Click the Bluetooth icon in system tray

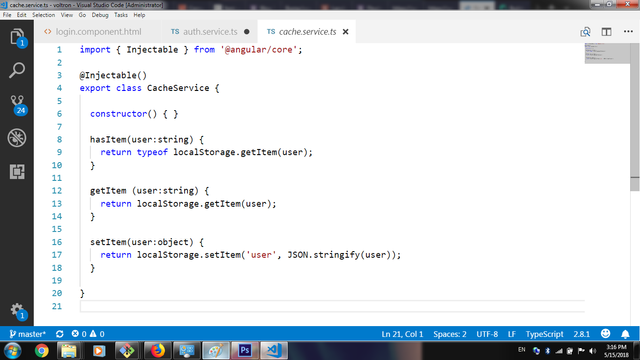(x=547, y=351)
